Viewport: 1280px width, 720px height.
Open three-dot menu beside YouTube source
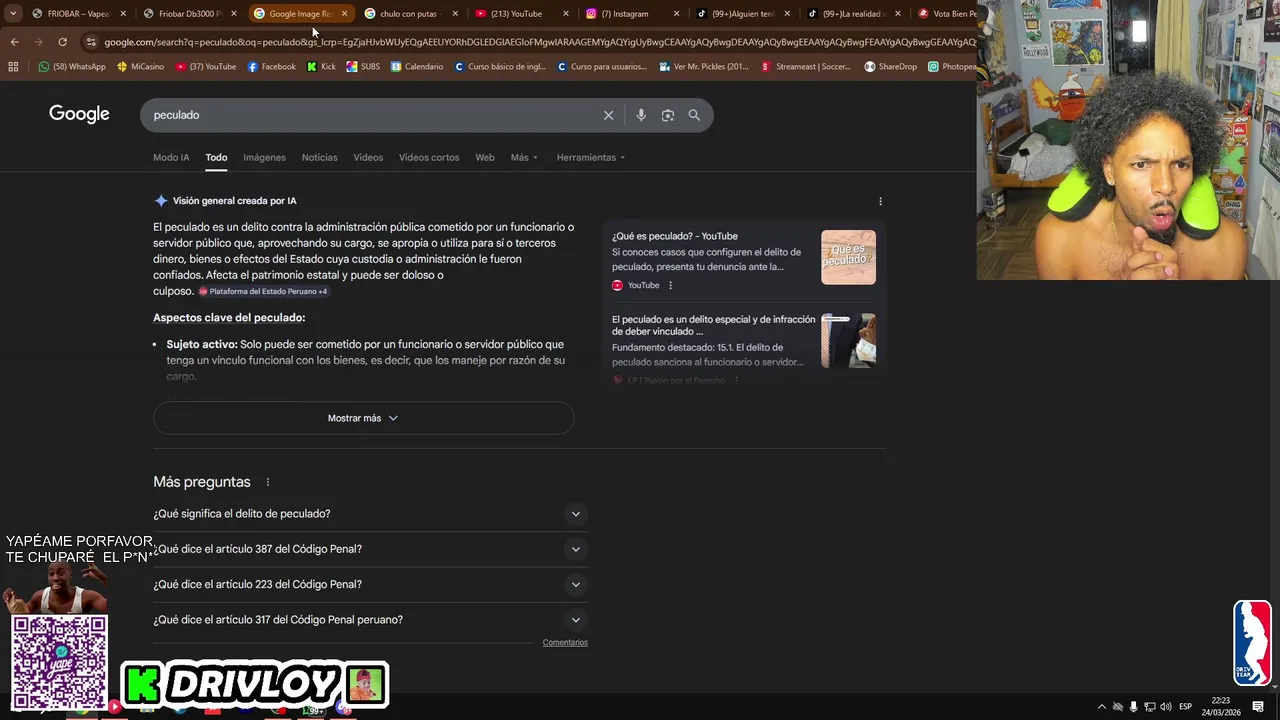click(670, 285)
